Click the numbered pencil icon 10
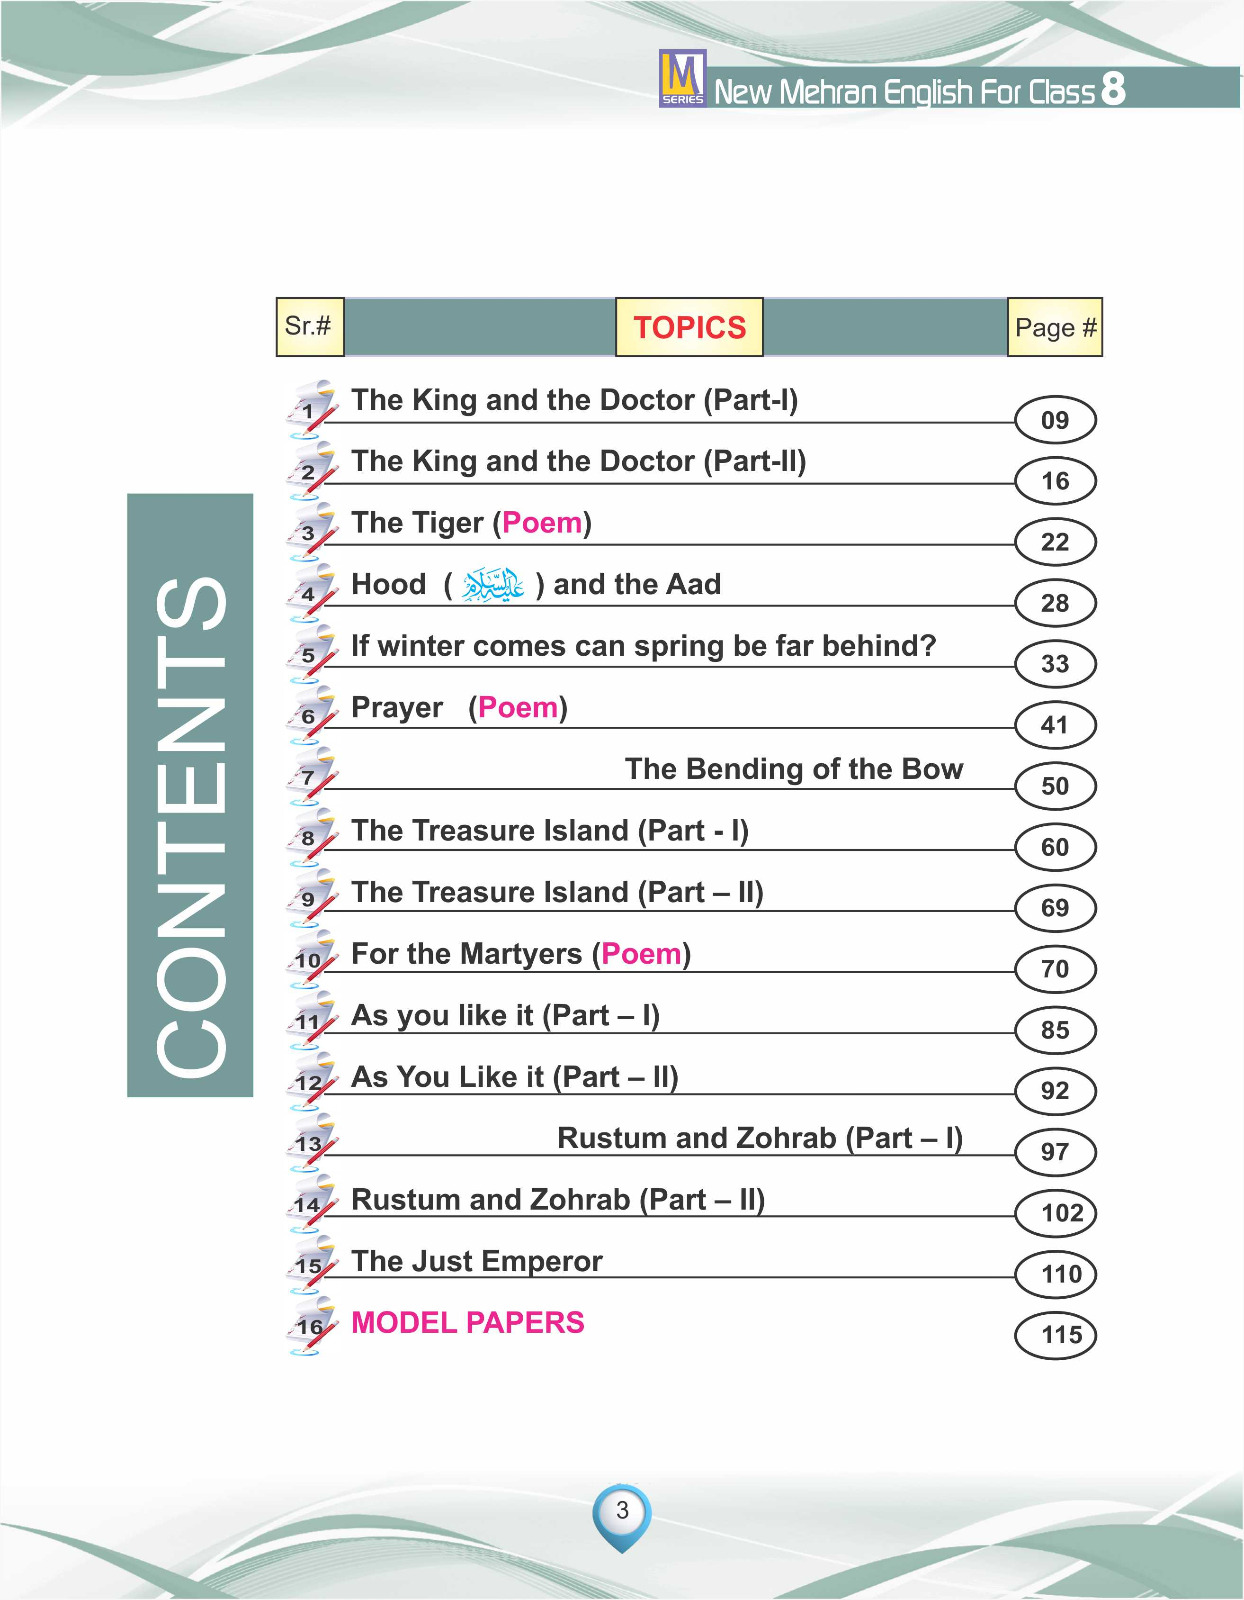This screenshot has width=1244, height=1600. (311, 960)
